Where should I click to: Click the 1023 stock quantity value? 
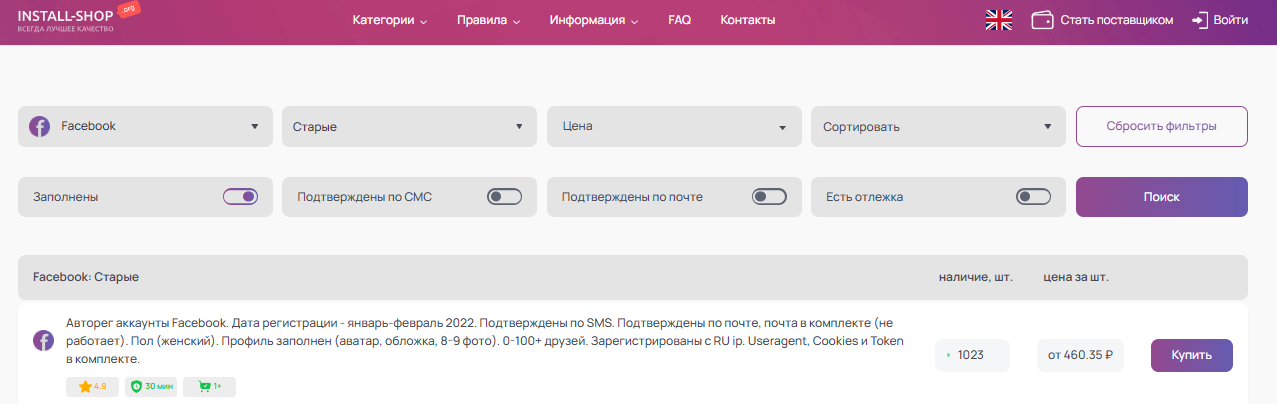pos(972,355)
